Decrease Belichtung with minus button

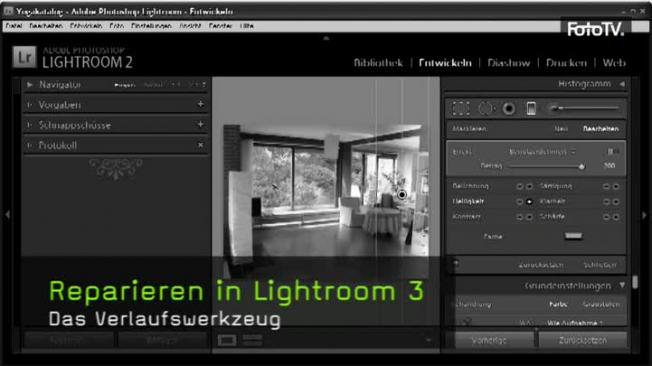click(x=519, y=186)
